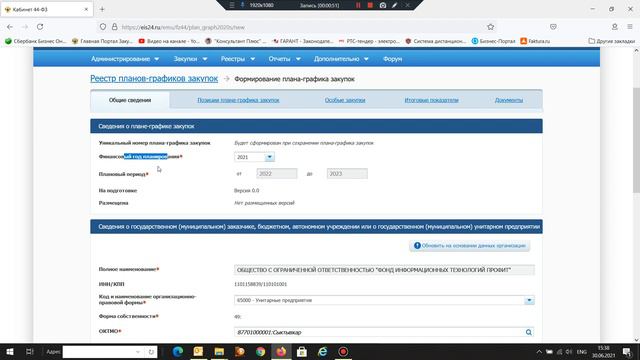
Task: Open Сбербанк Бизнес Онлайн bookmark
Action: coord(36,41)
